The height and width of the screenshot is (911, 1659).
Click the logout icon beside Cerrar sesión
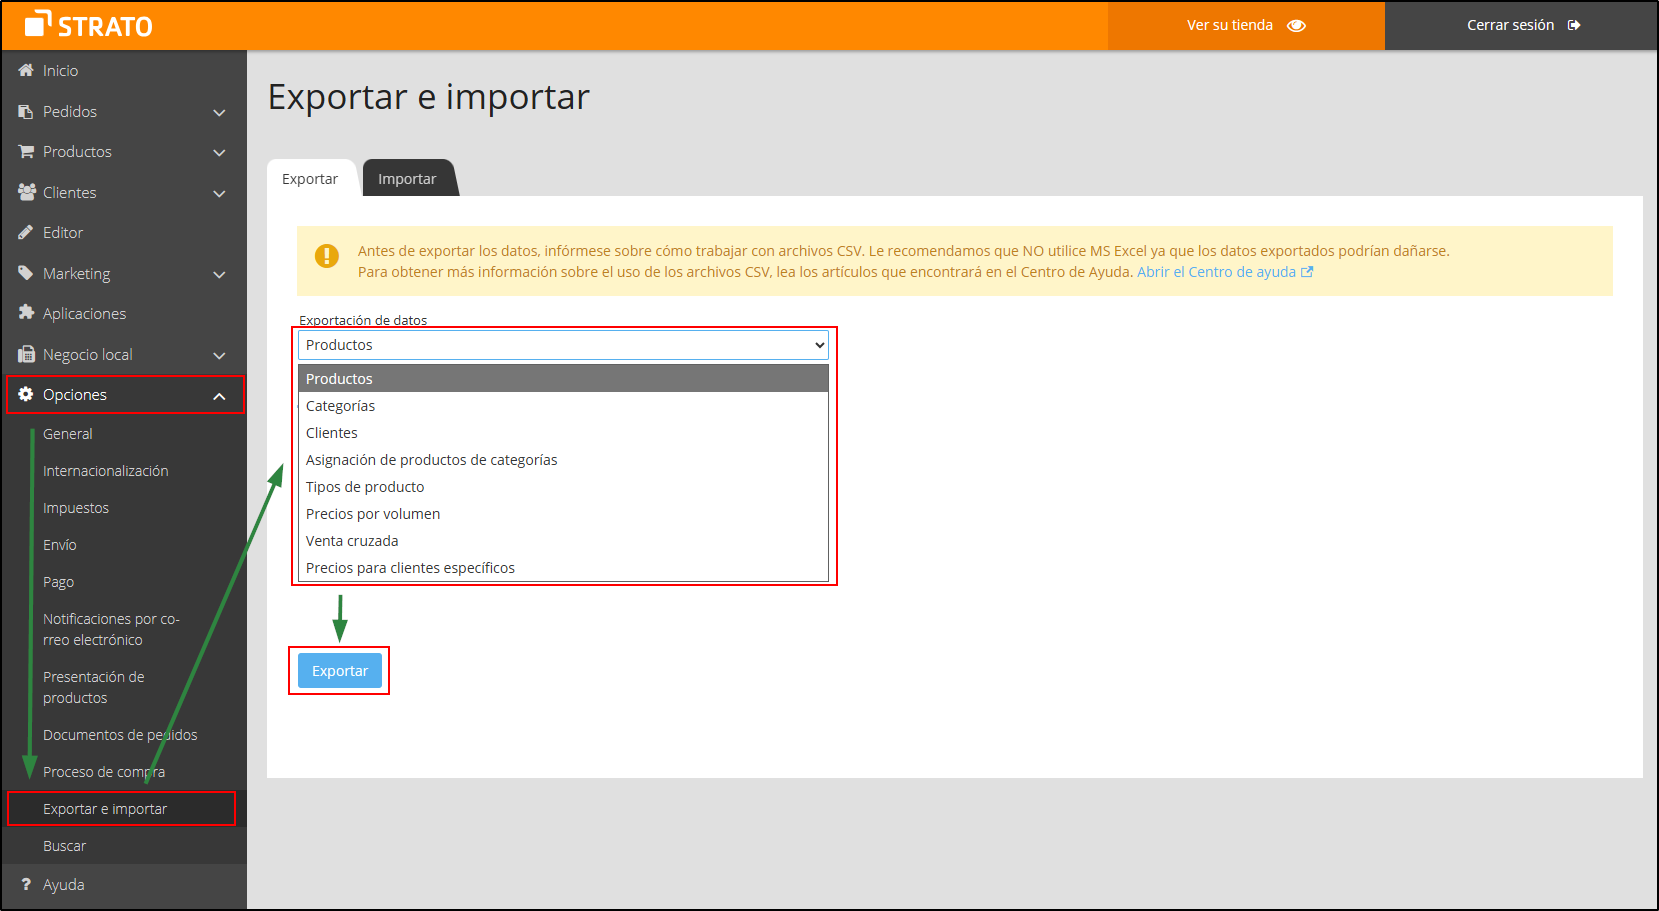(x=1574, y=25)
